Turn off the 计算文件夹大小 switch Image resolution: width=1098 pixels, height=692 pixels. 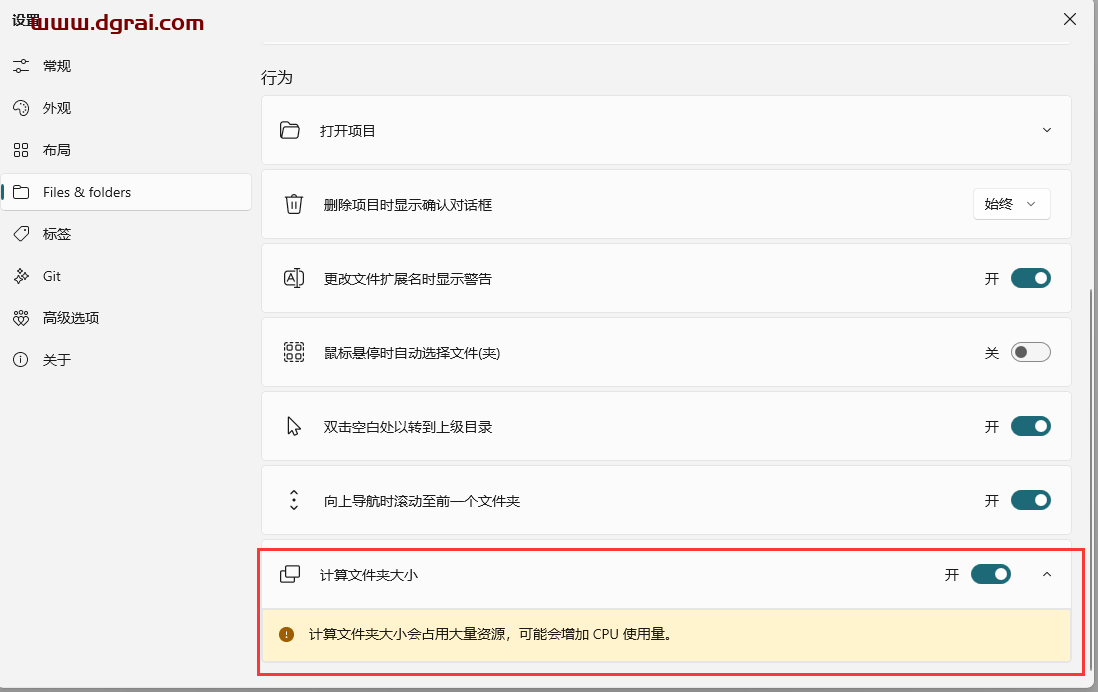991,574
